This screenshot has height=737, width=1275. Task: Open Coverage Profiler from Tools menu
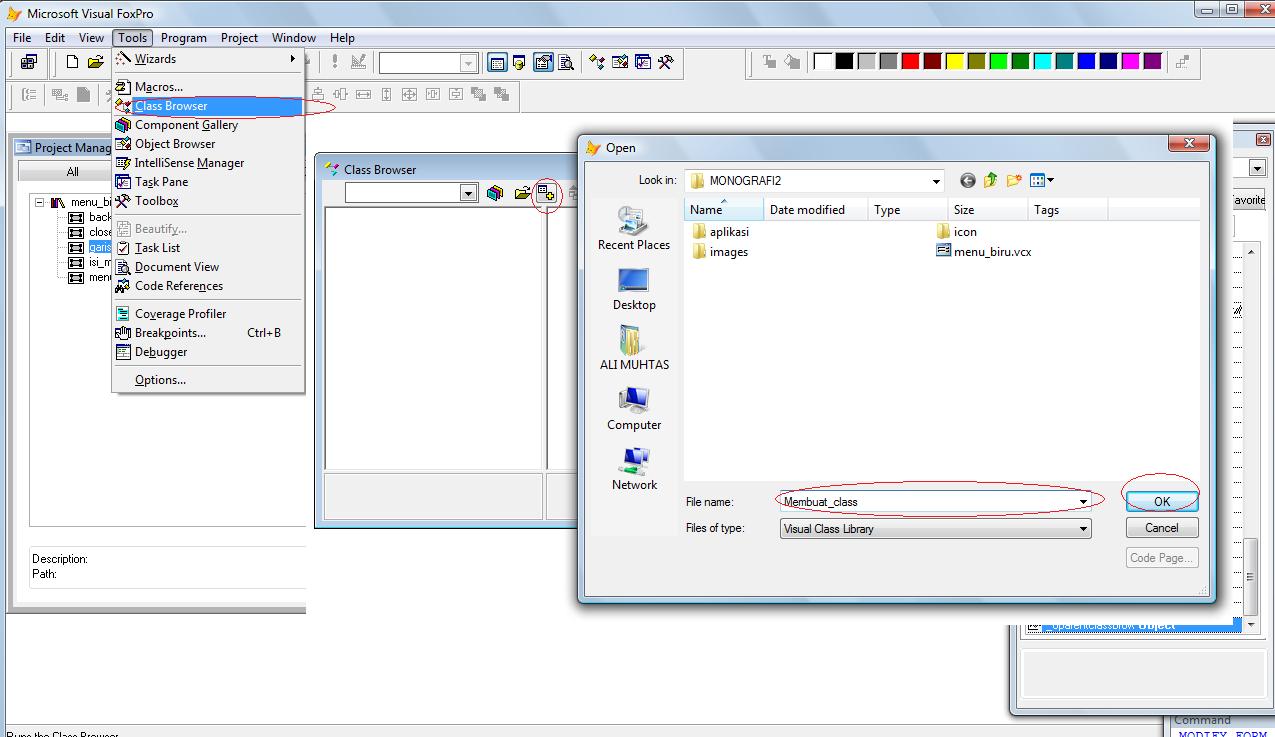click(x=207, y=314)
